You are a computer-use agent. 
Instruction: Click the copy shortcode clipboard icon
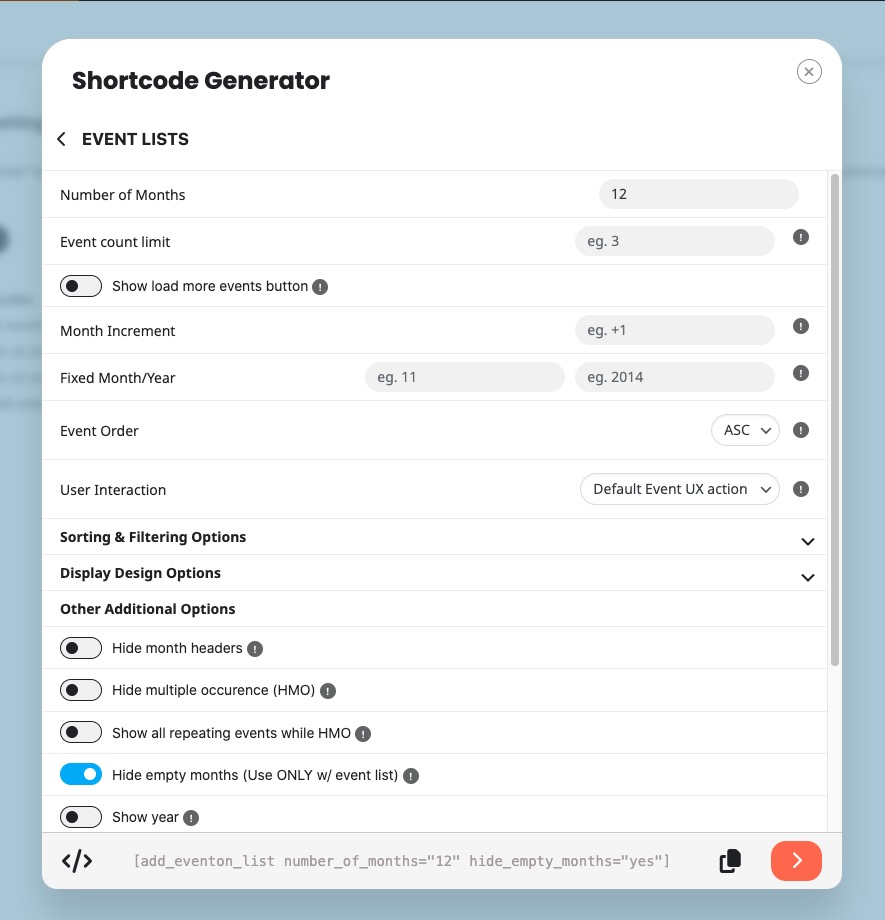click(731, 861)
